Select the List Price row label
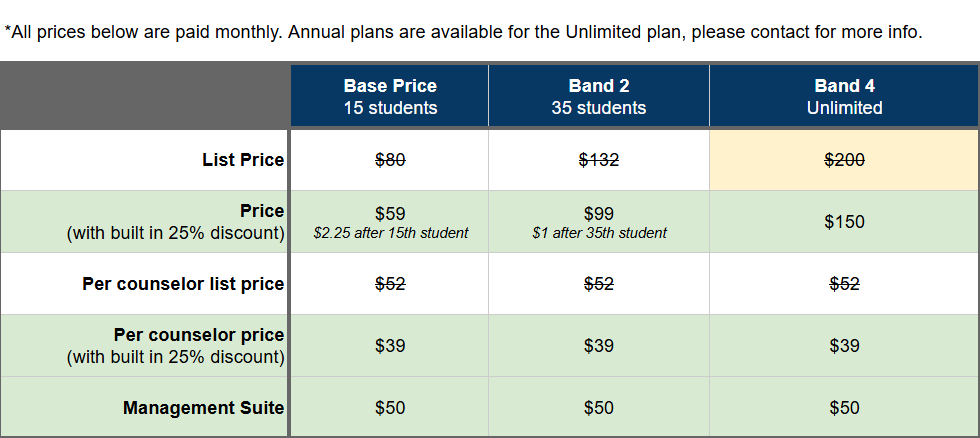 (243, 160)
